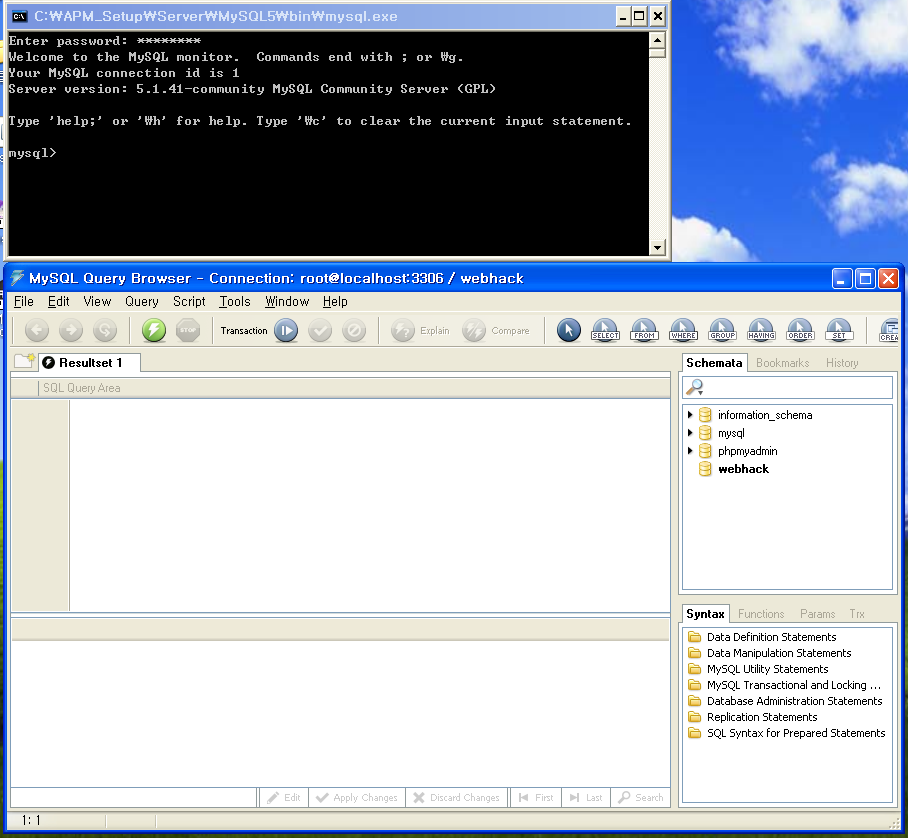Click the mysql.exe console scrollbar up arrow
This screenshot has height=838, width=908.
[x=657, y=40]
